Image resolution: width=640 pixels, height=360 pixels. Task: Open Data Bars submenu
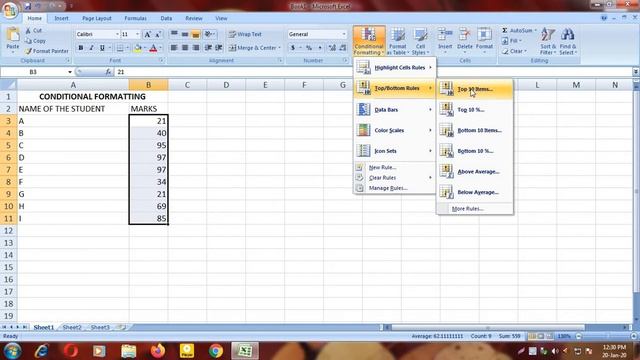coord(395,109)
